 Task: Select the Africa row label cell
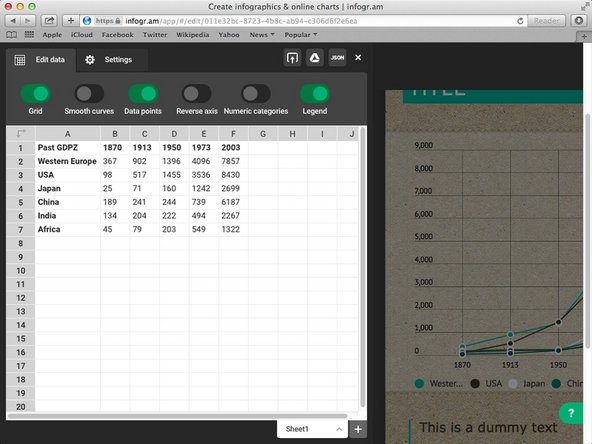[x=68, y=229]
